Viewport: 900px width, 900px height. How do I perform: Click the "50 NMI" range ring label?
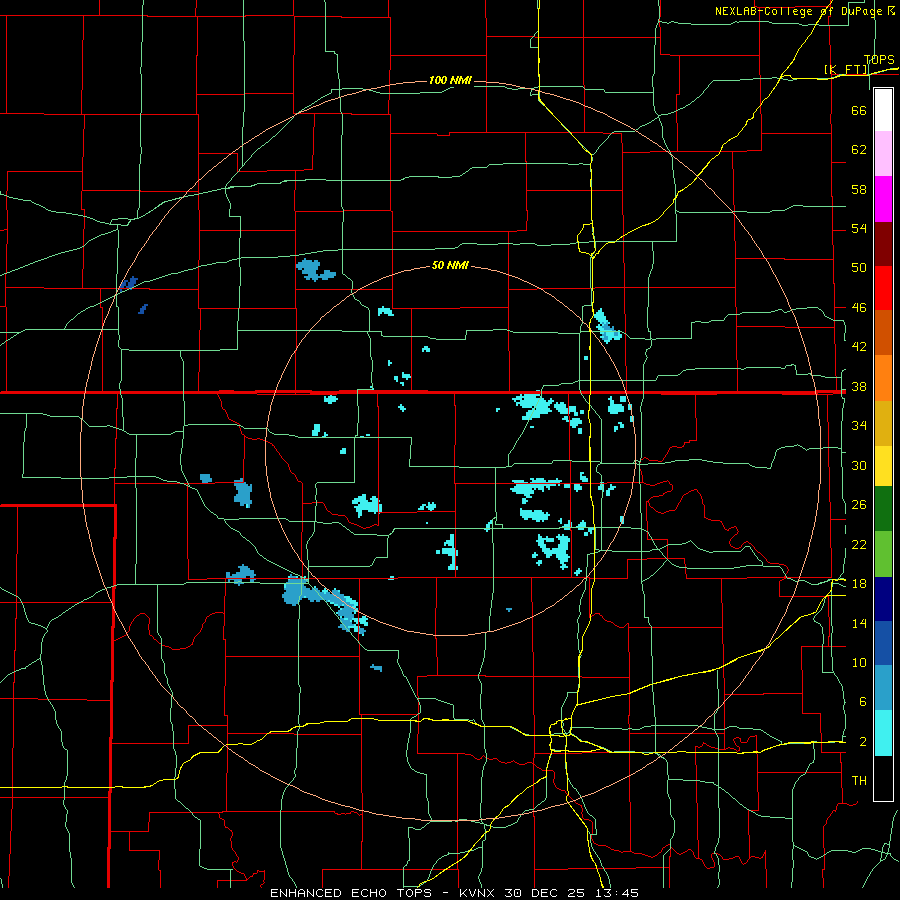(x=450, y=265)
